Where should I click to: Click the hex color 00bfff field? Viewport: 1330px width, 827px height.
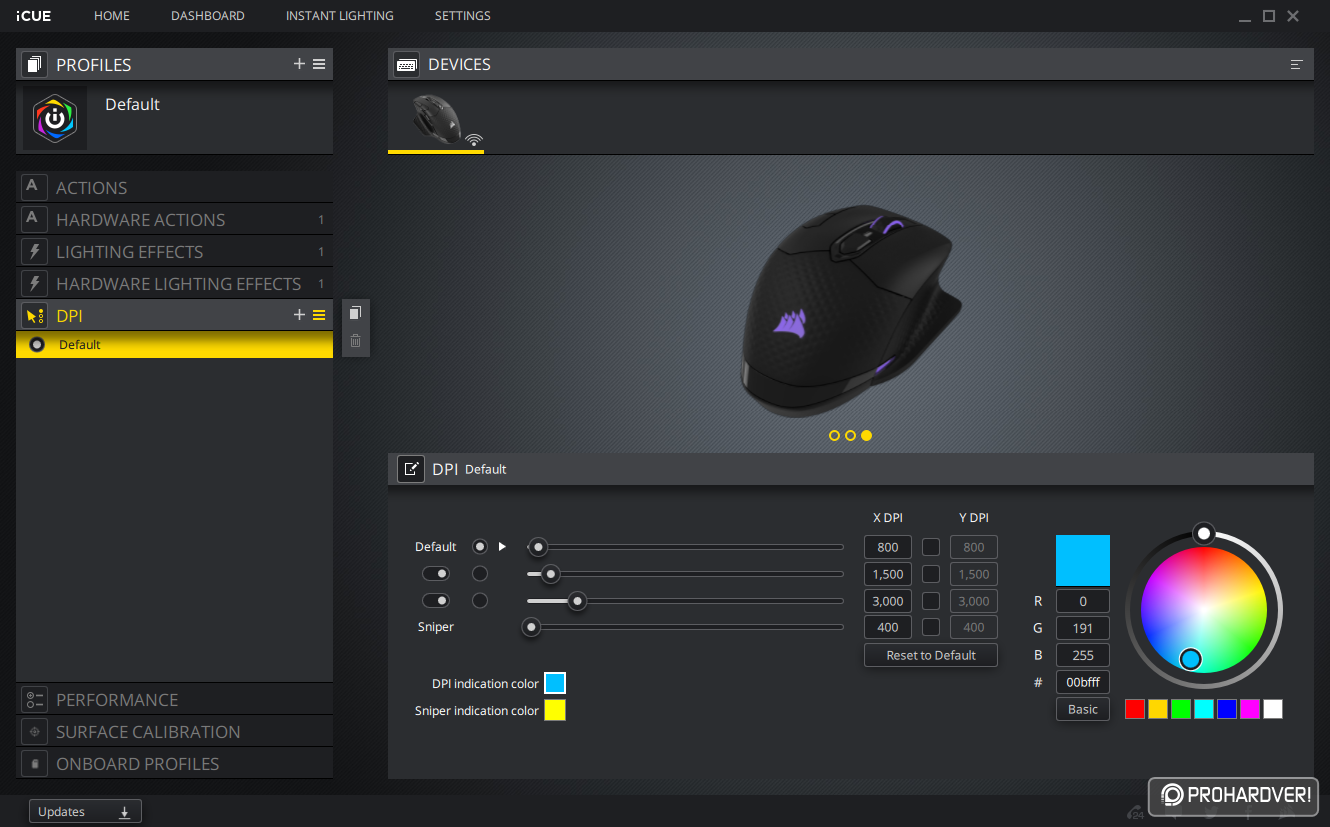1083,682
